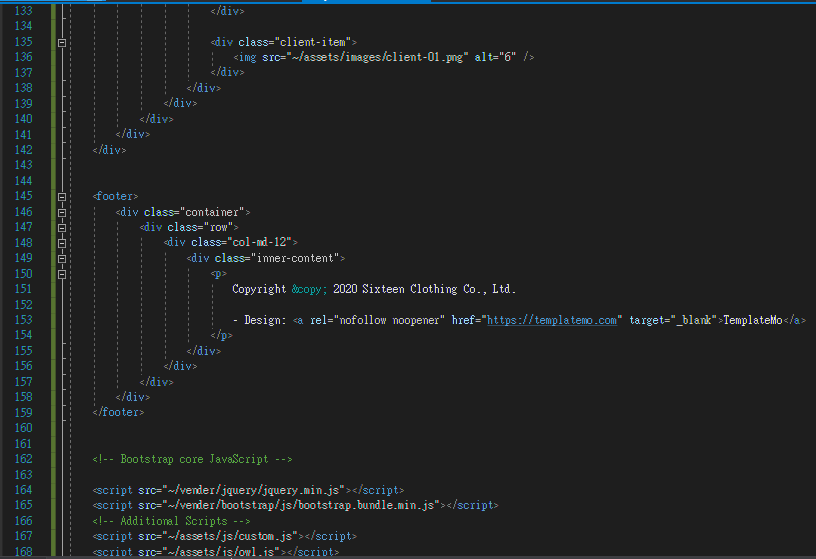Click line number 153
816x559 pixels.
tap(23, 320)
